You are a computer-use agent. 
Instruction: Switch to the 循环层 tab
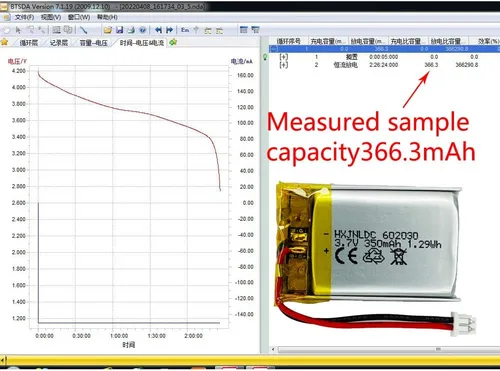[x=29, y=43]
